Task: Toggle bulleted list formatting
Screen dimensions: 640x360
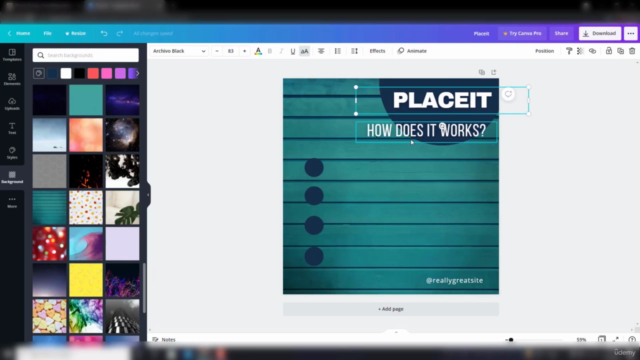Action: (x=338, y=51)
